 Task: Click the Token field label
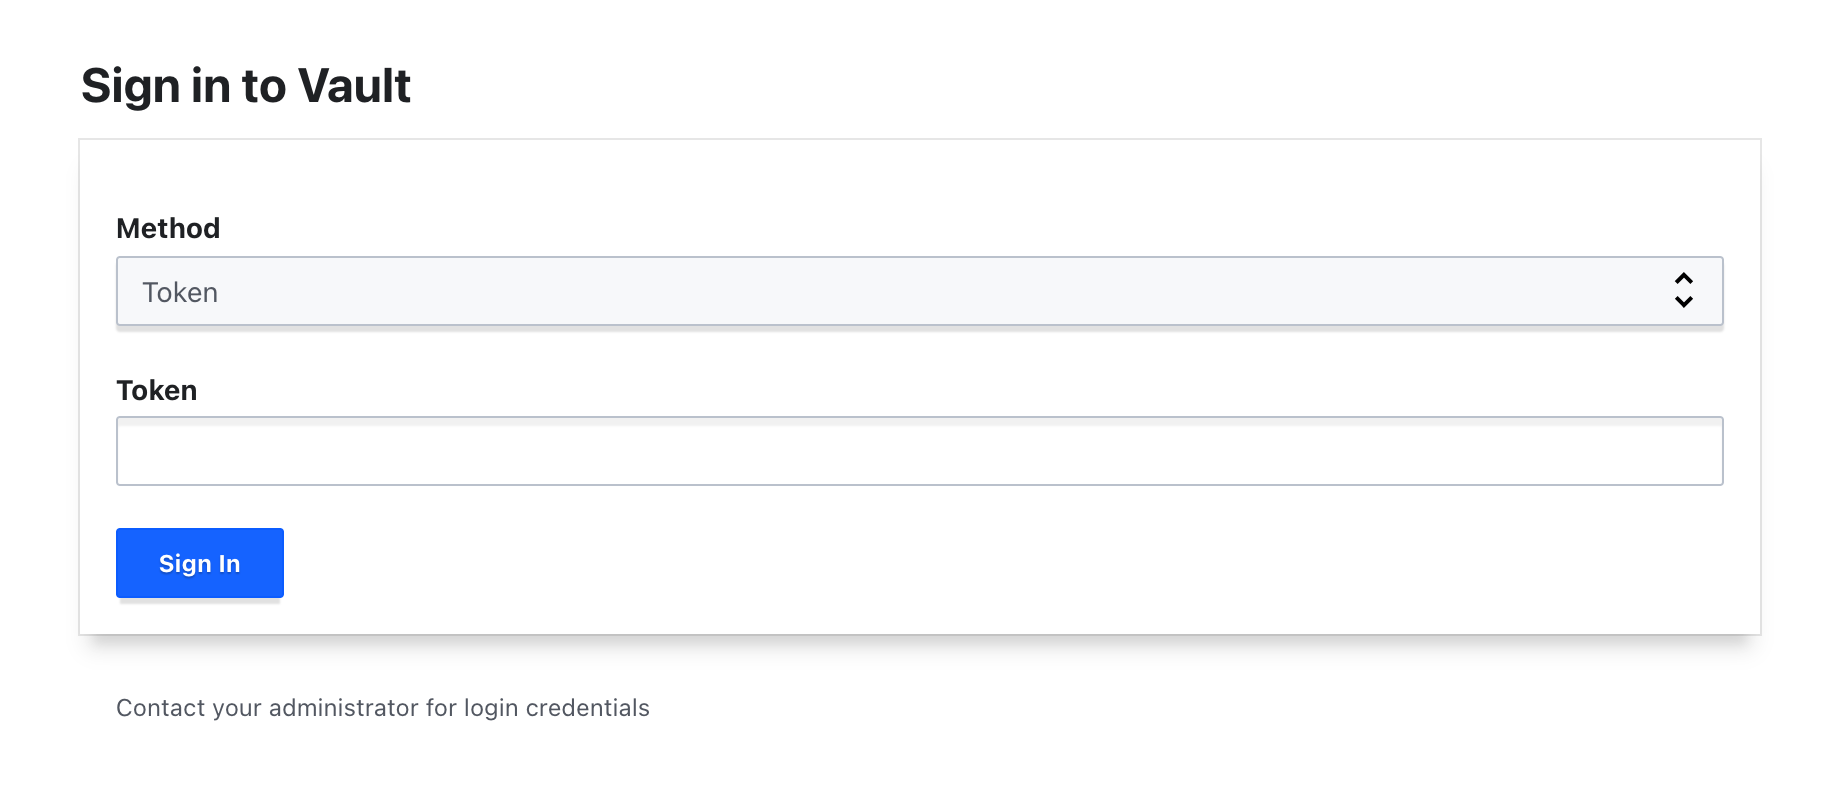click(x=156, y=390)
